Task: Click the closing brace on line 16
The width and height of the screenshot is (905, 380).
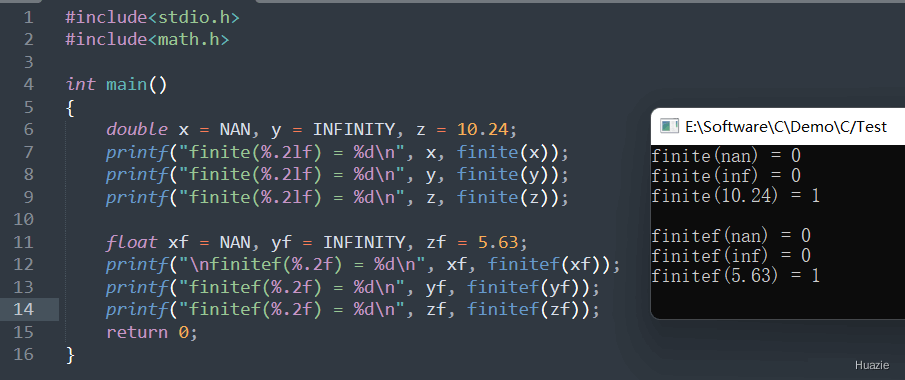Action: [x=70, y=355]
